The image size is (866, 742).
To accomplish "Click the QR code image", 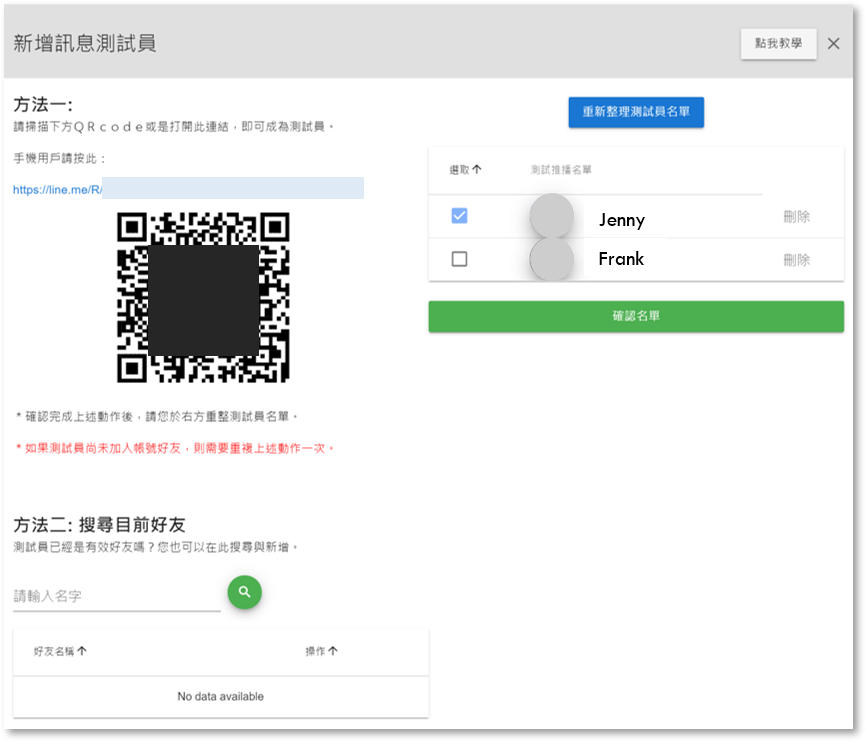I will [203, 297].
